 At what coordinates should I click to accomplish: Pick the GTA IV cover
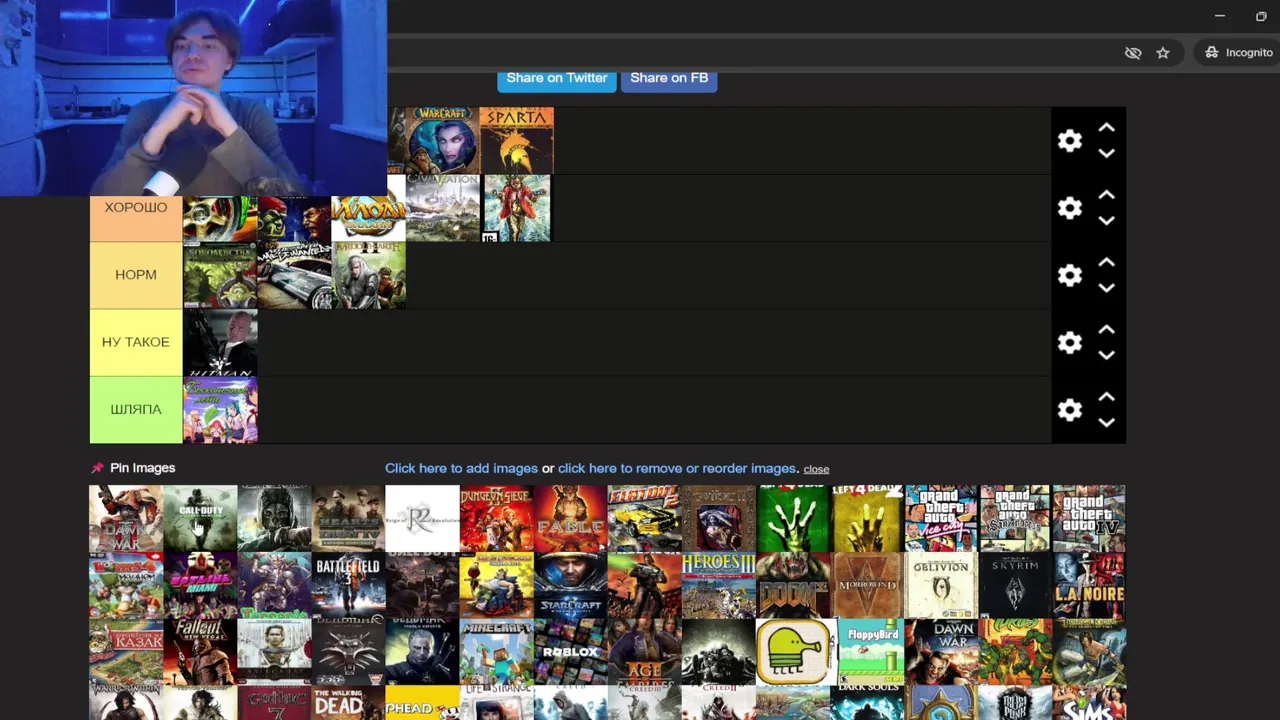tap(1089, 518)
